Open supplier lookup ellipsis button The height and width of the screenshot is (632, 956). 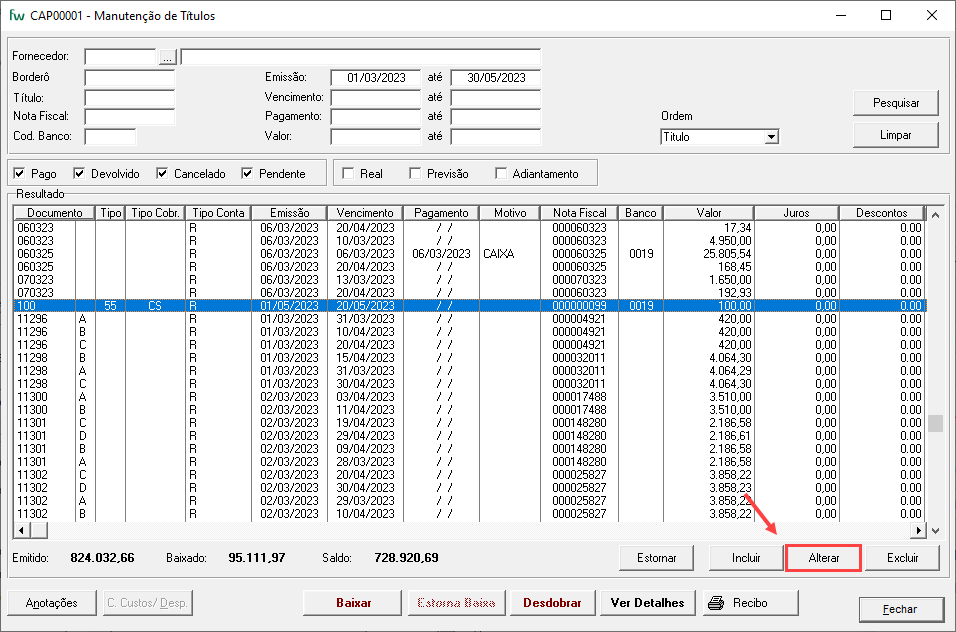coord(167,57)
